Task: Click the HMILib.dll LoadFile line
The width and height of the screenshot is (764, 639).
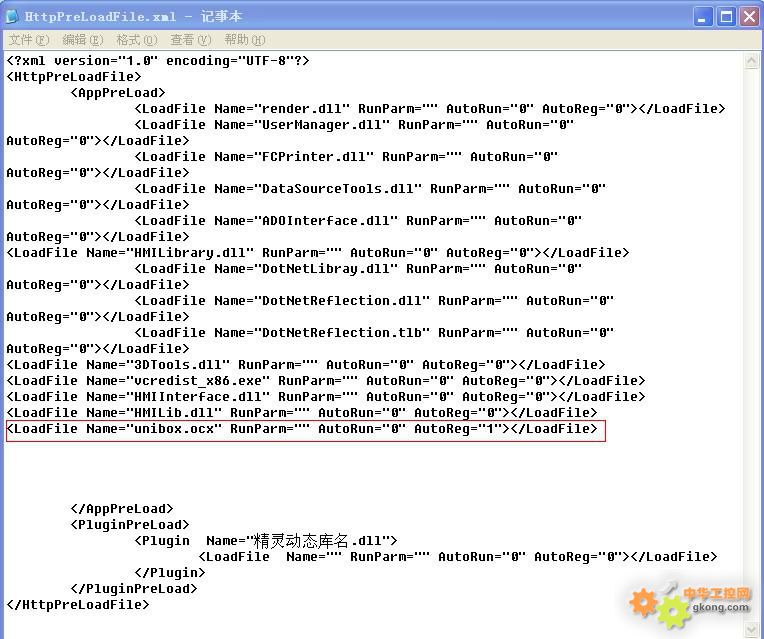Action: tap(302, 413)
